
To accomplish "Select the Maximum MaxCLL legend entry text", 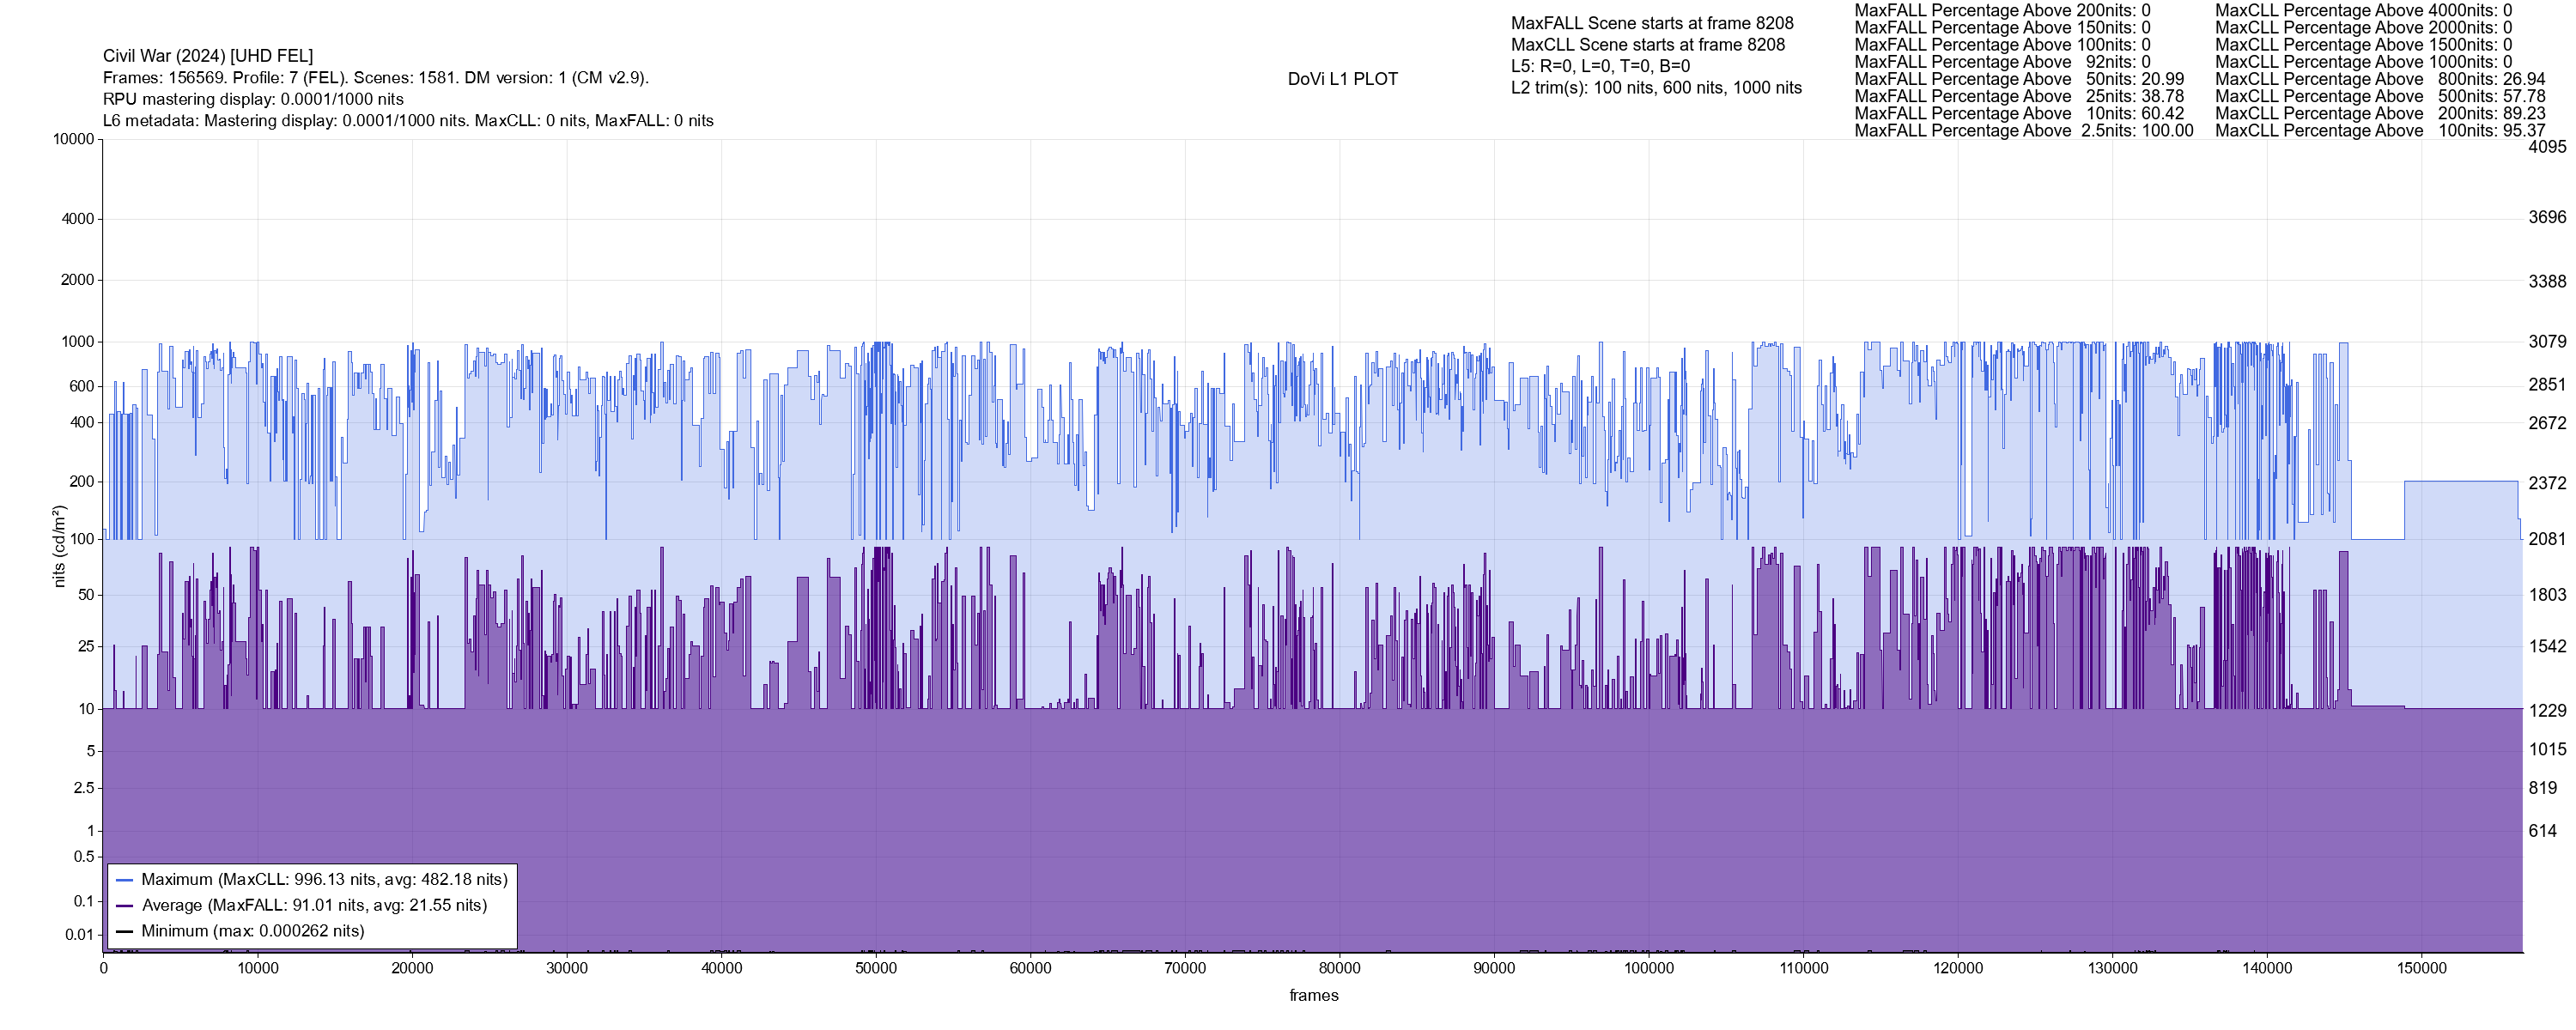I will coord(324,880).
